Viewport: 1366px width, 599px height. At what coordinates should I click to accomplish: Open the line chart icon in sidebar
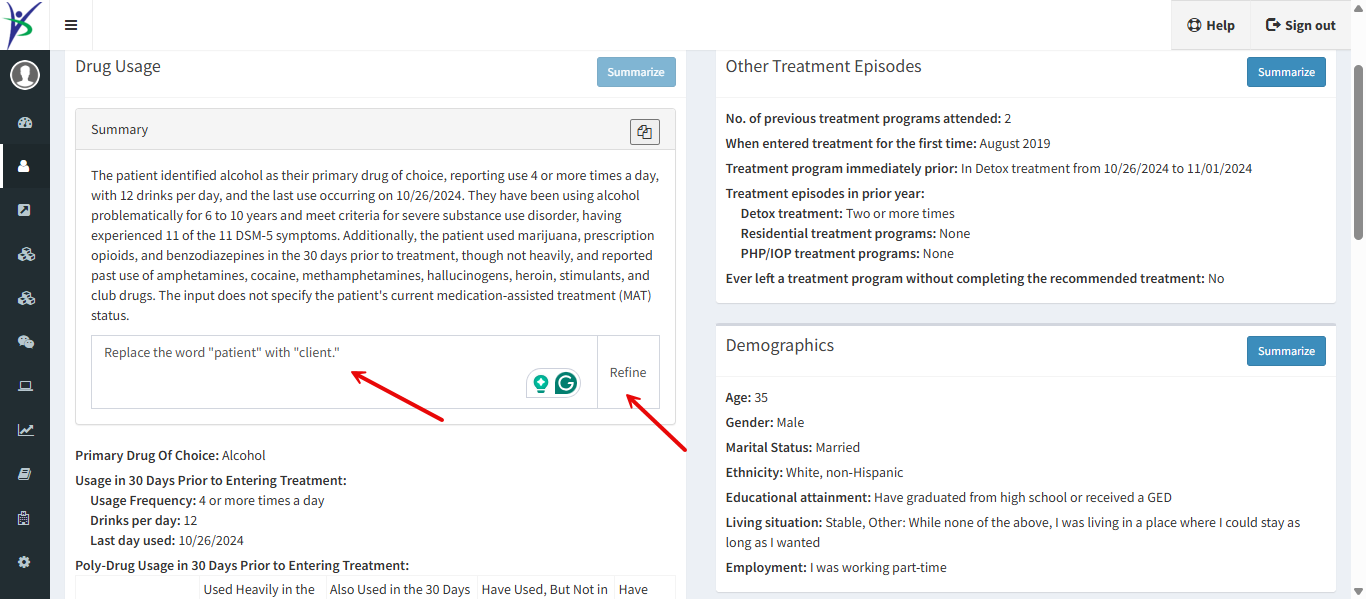point(26,430)
